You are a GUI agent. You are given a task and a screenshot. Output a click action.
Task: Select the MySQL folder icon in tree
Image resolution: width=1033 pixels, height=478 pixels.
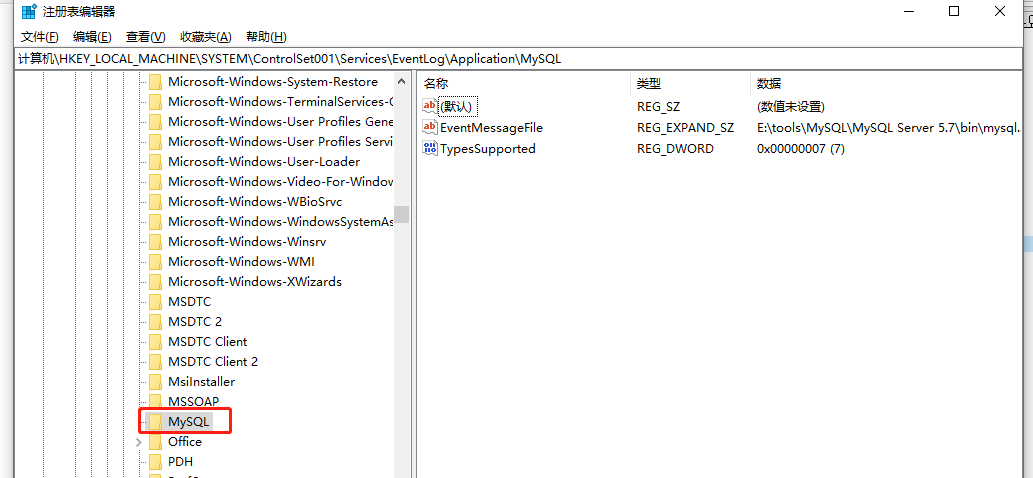tap(155, 422)
